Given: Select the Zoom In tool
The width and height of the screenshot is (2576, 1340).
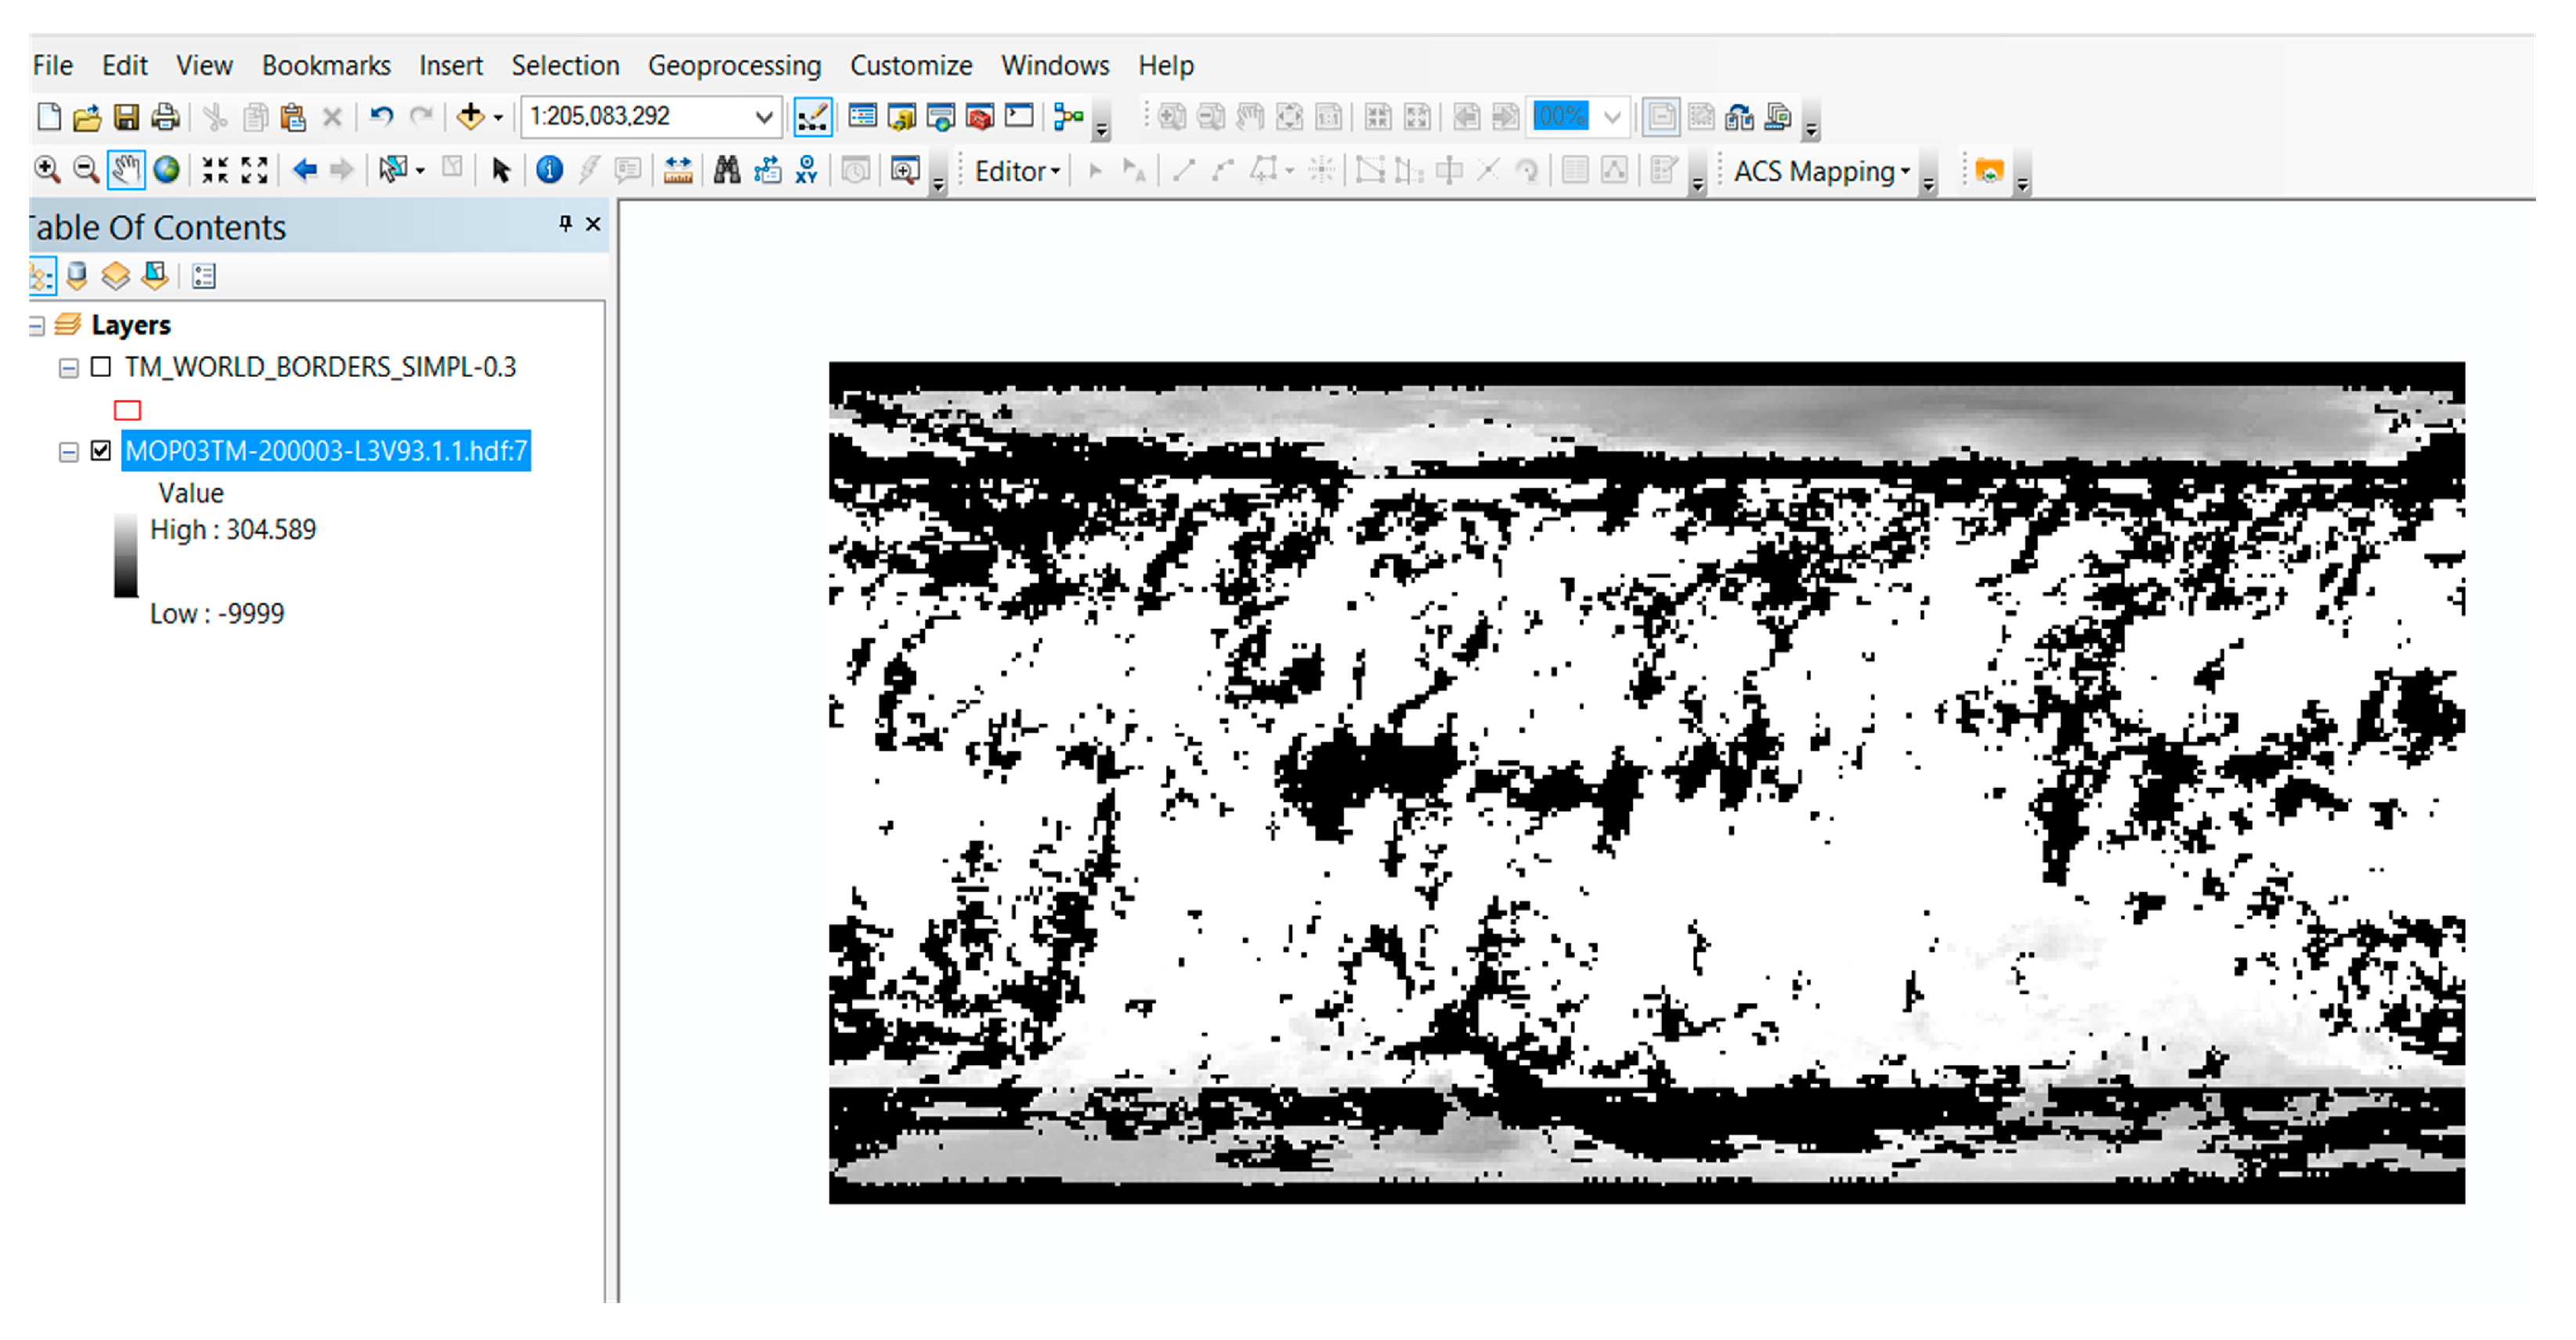Looking at the screenshot, I should (48, 170).
